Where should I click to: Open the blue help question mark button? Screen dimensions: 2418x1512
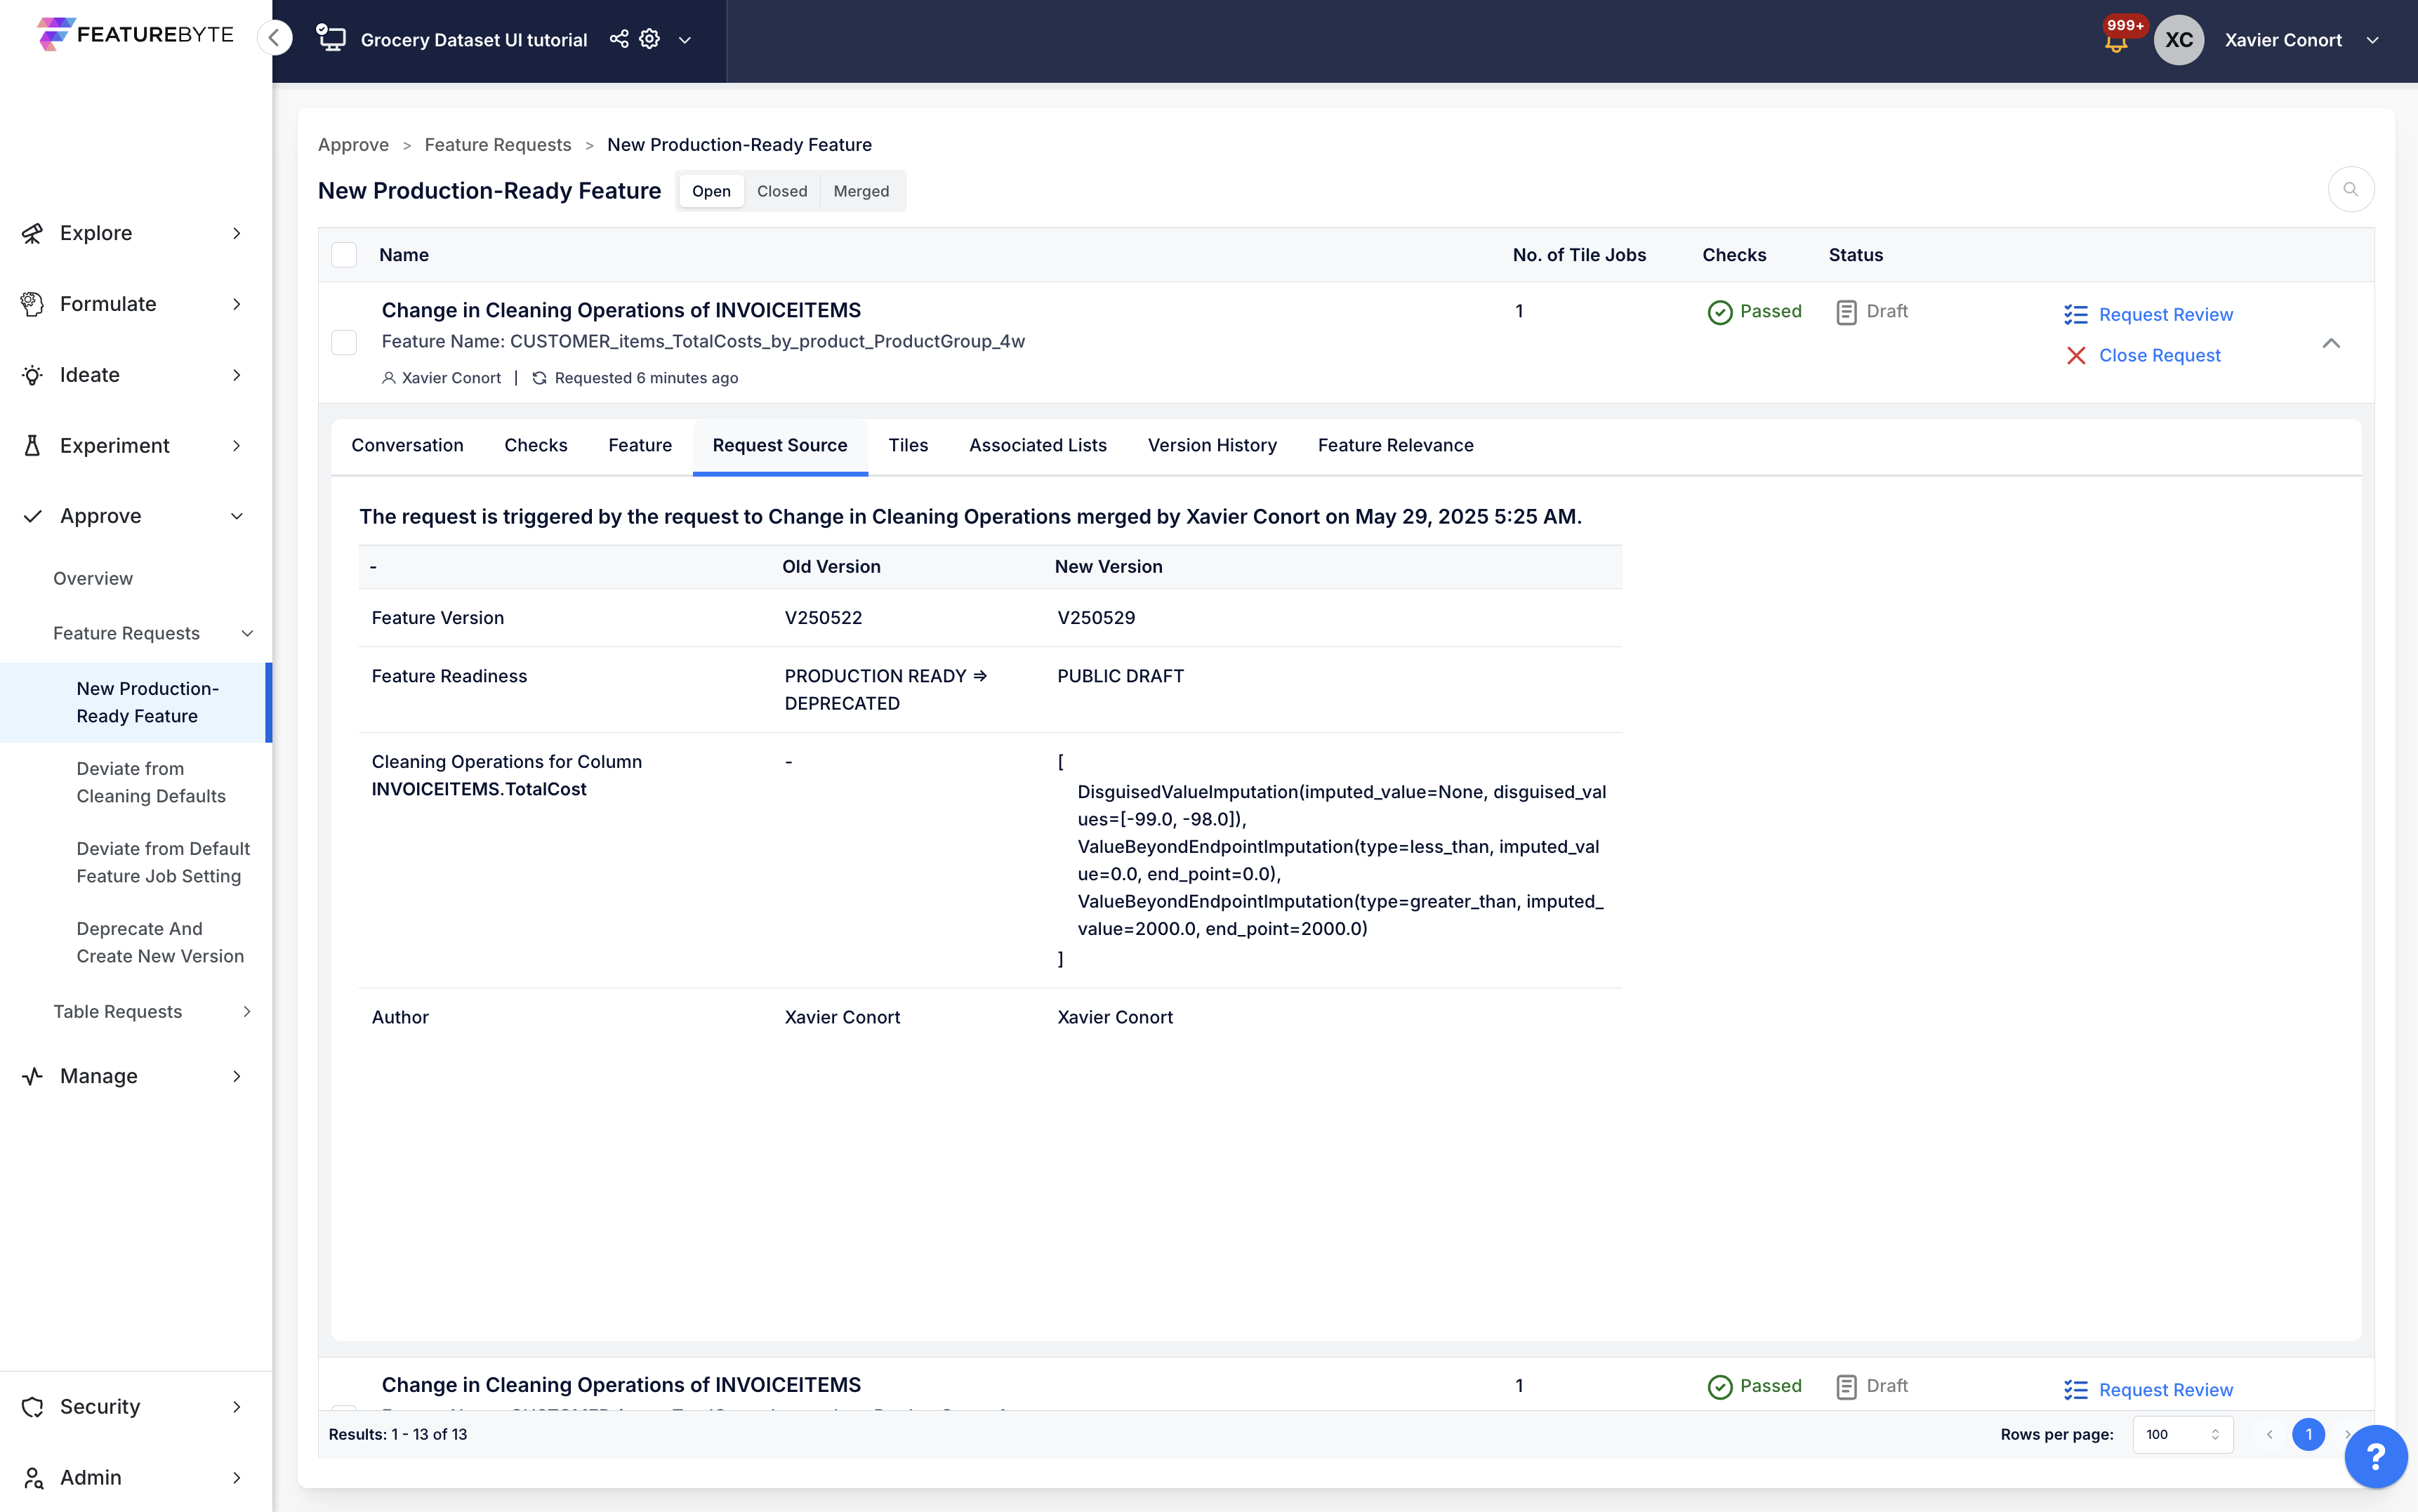tap(2375, 1456)
